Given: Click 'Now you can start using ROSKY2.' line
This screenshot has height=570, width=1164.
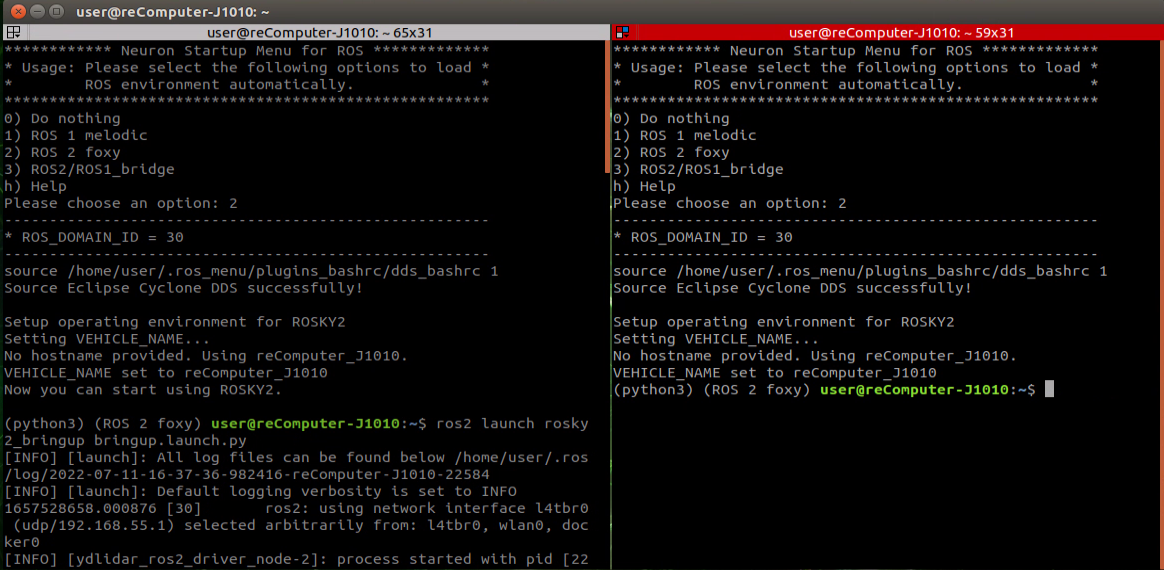Looking at the screenshot, I should pyautogui.click(x=143, y=390).
